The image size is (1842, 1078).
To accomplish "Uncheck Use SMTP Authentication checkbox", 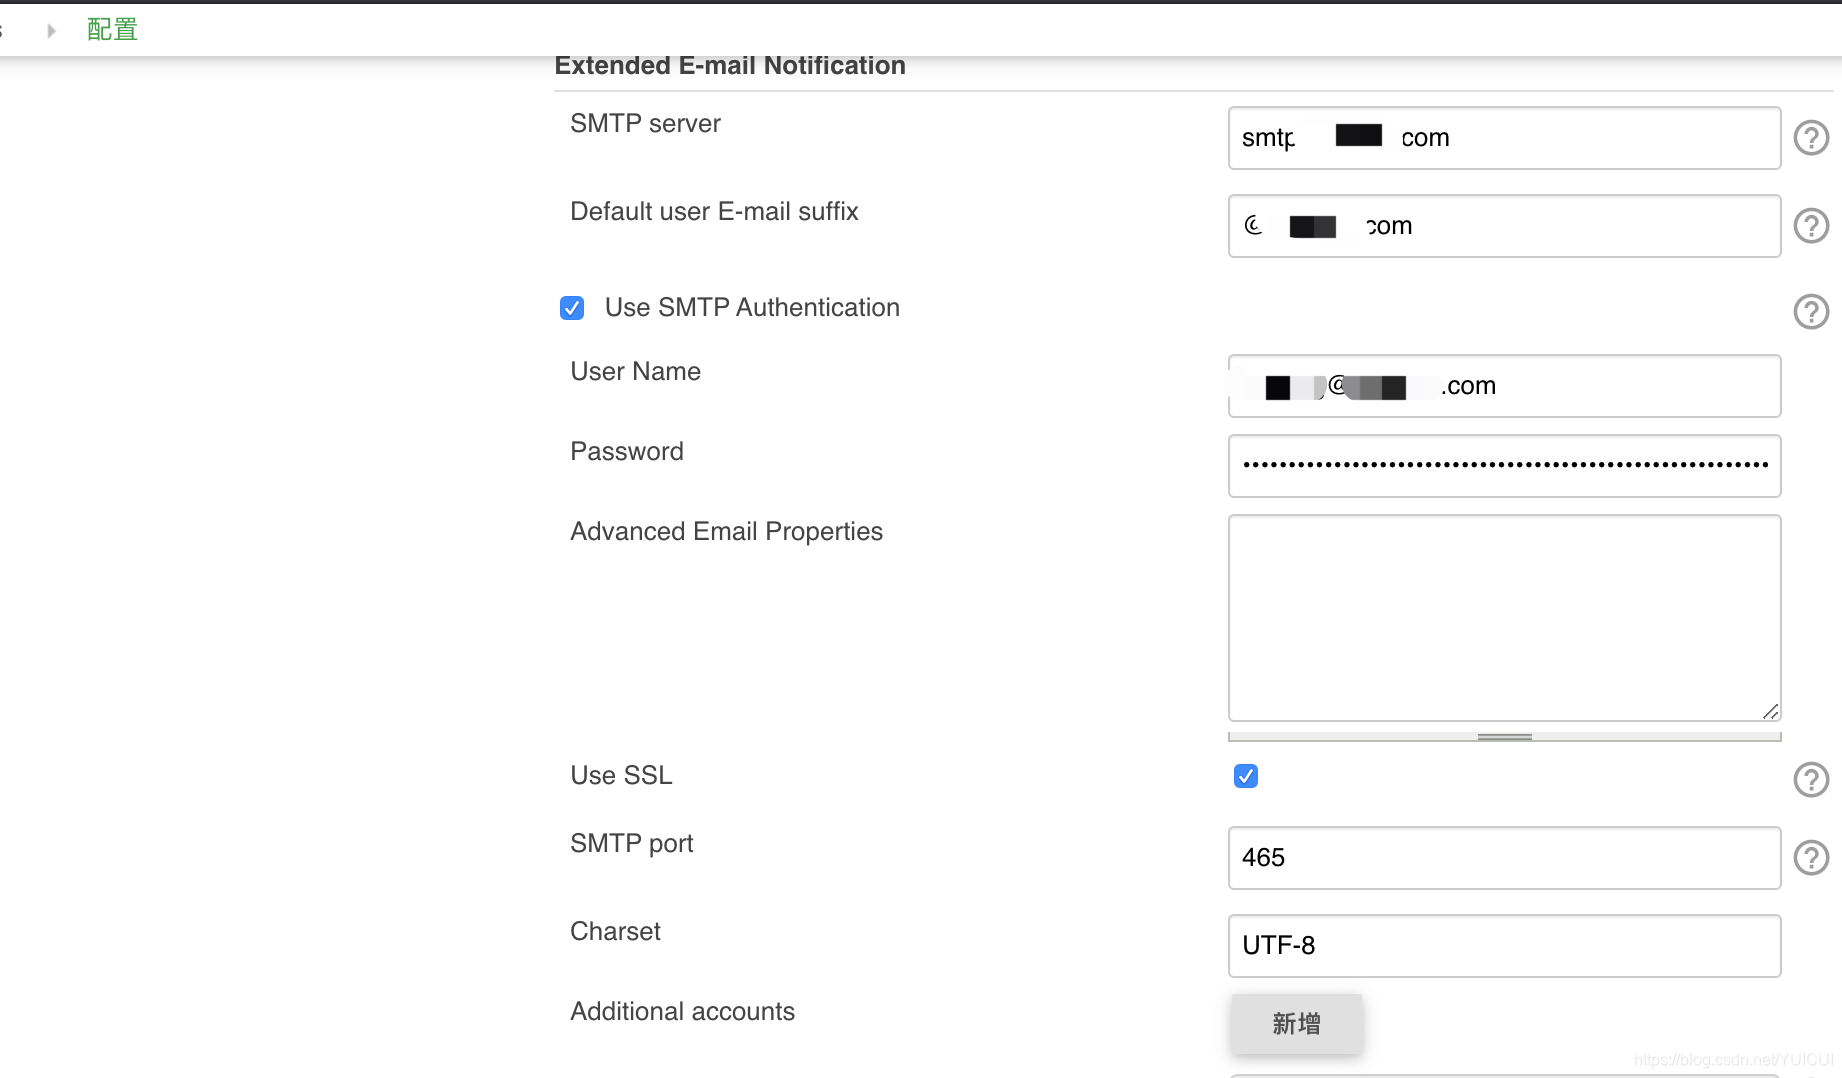I will pyautogui.click(x=572, y=308).
